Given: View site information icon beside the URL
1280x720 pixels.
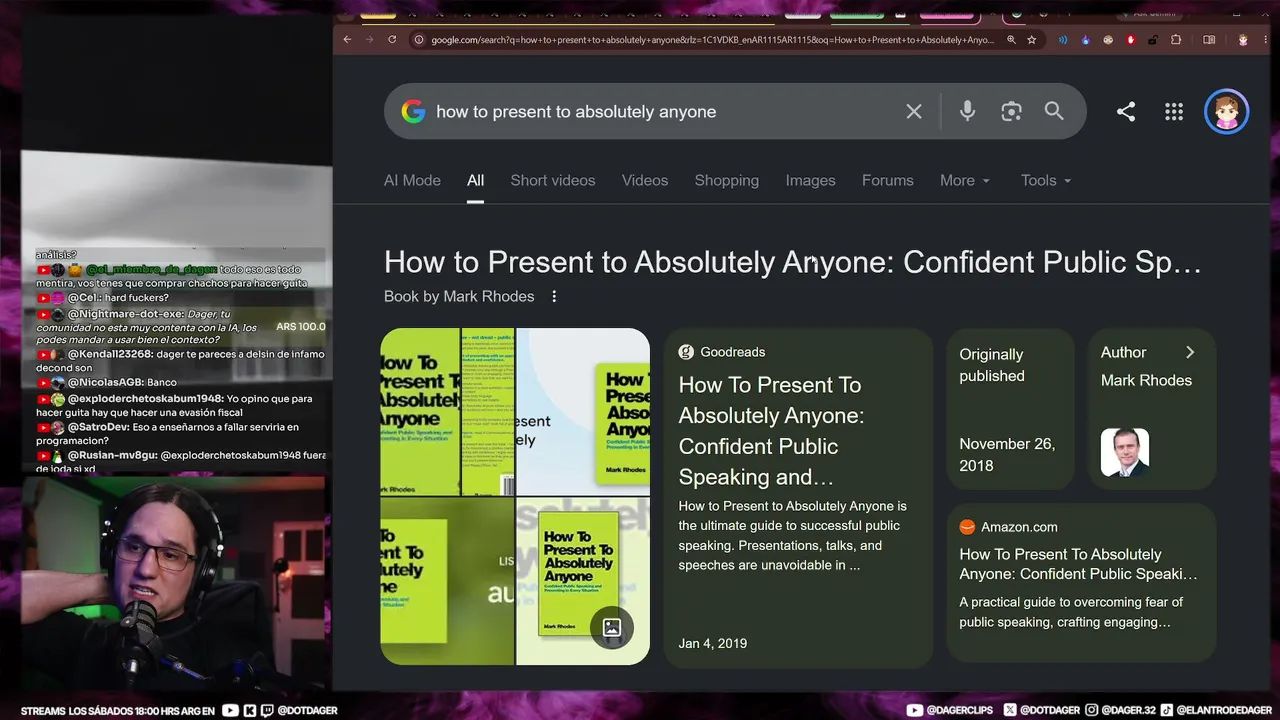Looking at the screenshot, I should pos(417,40).
